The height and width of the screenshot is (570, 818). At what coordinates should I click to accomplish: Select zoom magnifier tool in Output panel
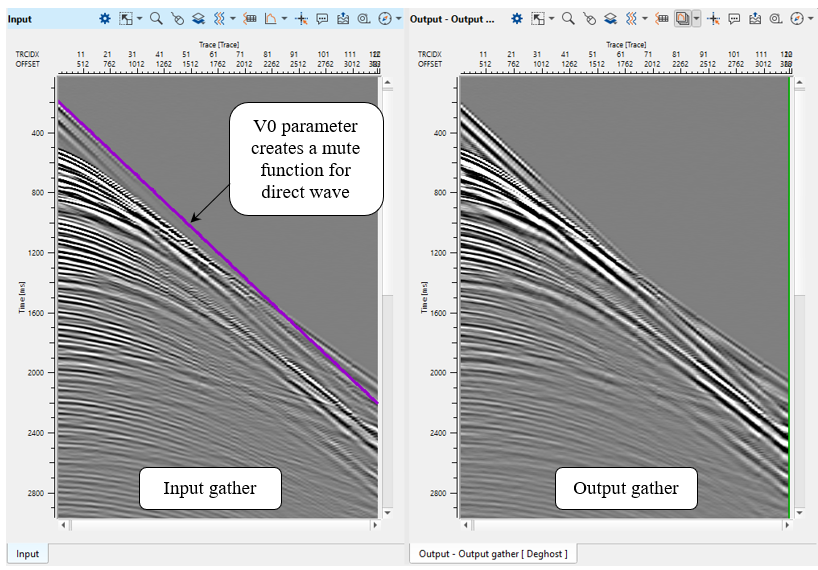pos(567,19)
